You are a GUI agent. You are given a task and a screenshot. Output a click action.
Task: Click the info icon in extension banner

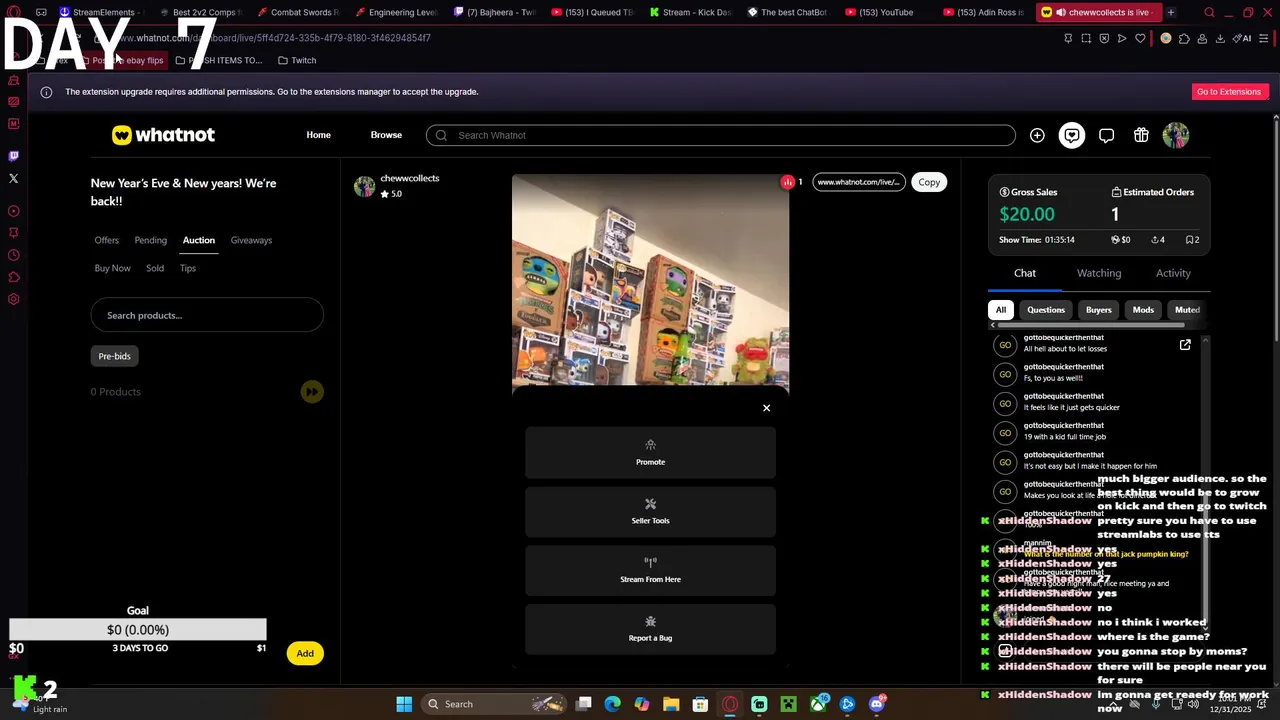point(46,92)
